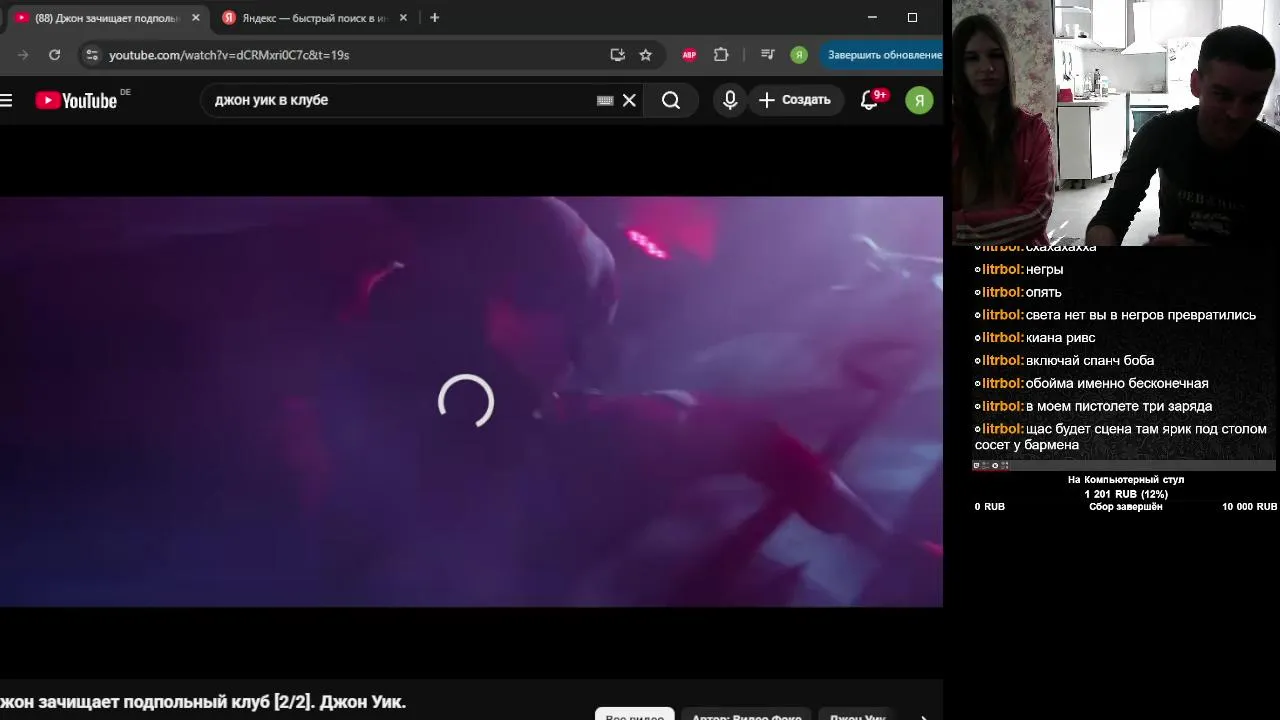This screenshot has width=1280, height=720.
Task: Reload the page in browser
Action: [x=55, y=55]
